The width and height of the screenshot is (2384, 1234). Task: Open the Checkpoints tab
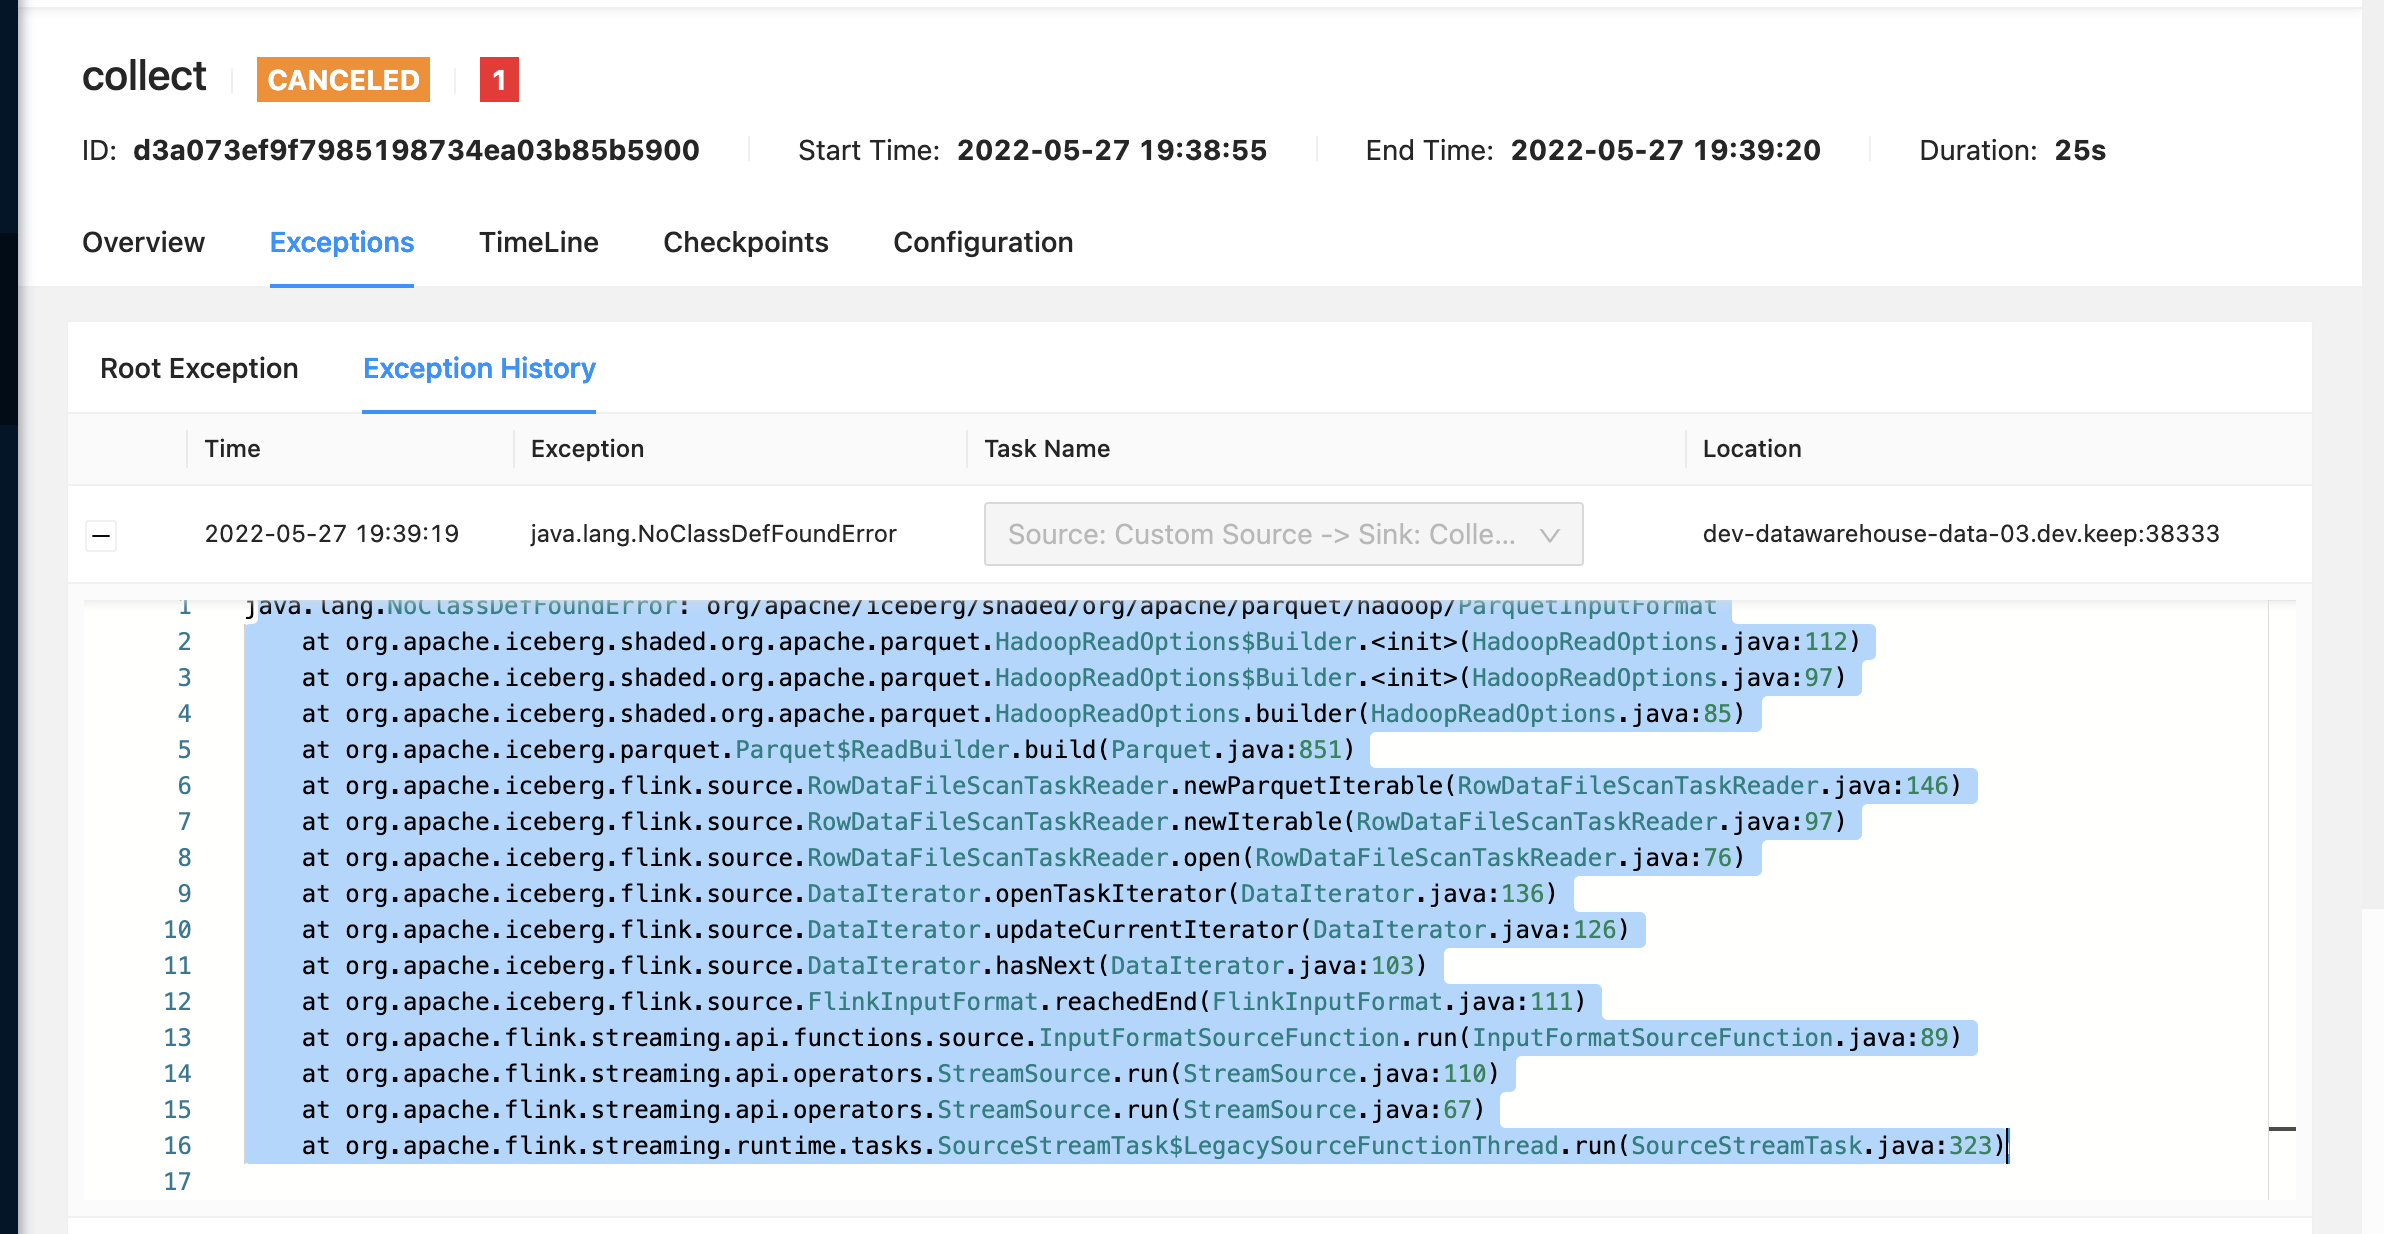pos(746,242)
